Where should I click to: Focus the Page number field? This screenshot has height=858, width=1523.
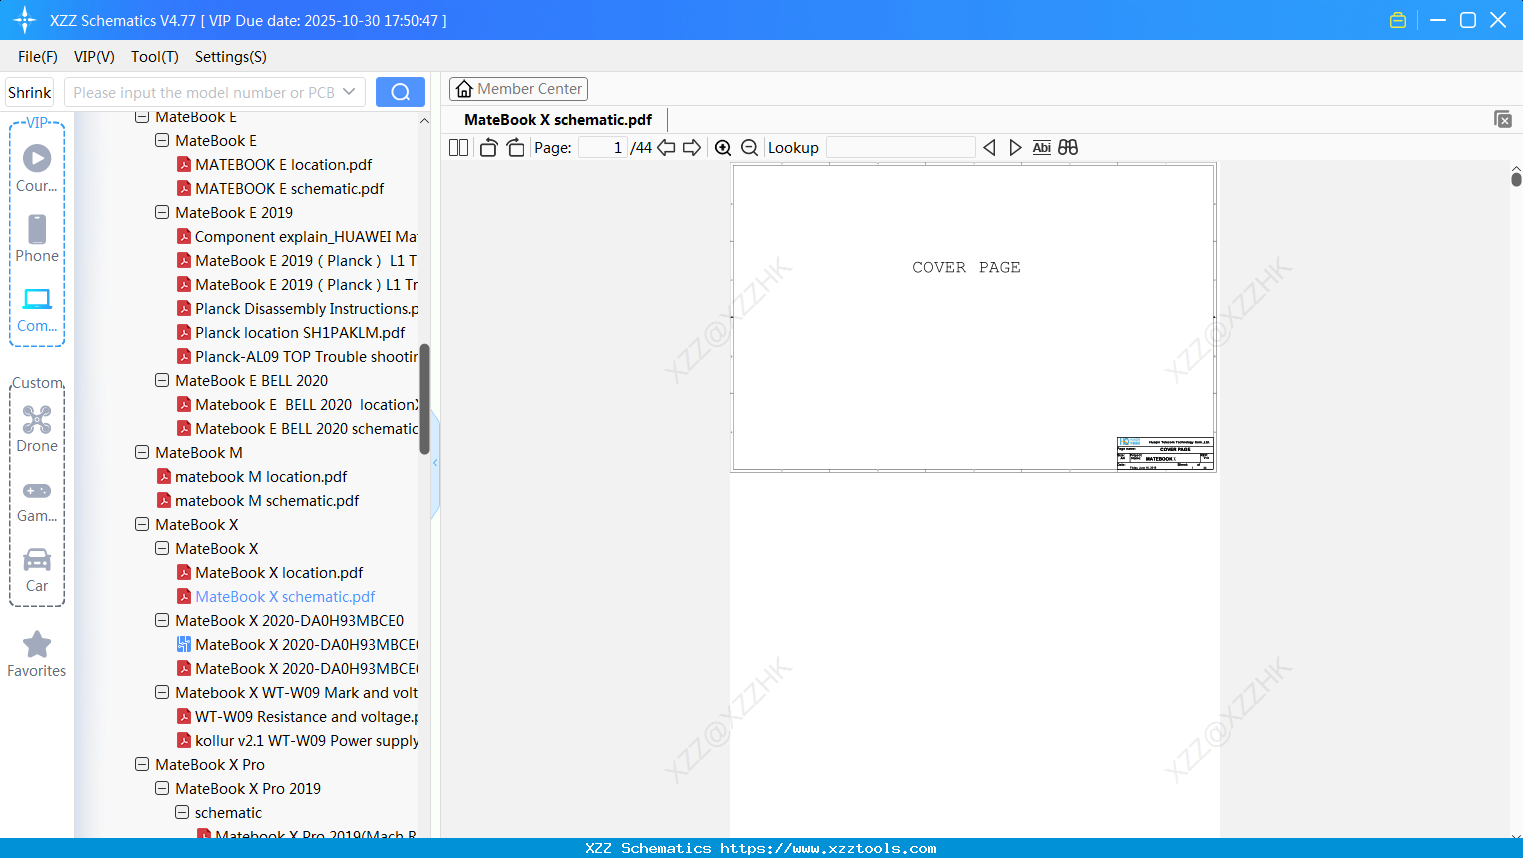[x=603, y=148]
